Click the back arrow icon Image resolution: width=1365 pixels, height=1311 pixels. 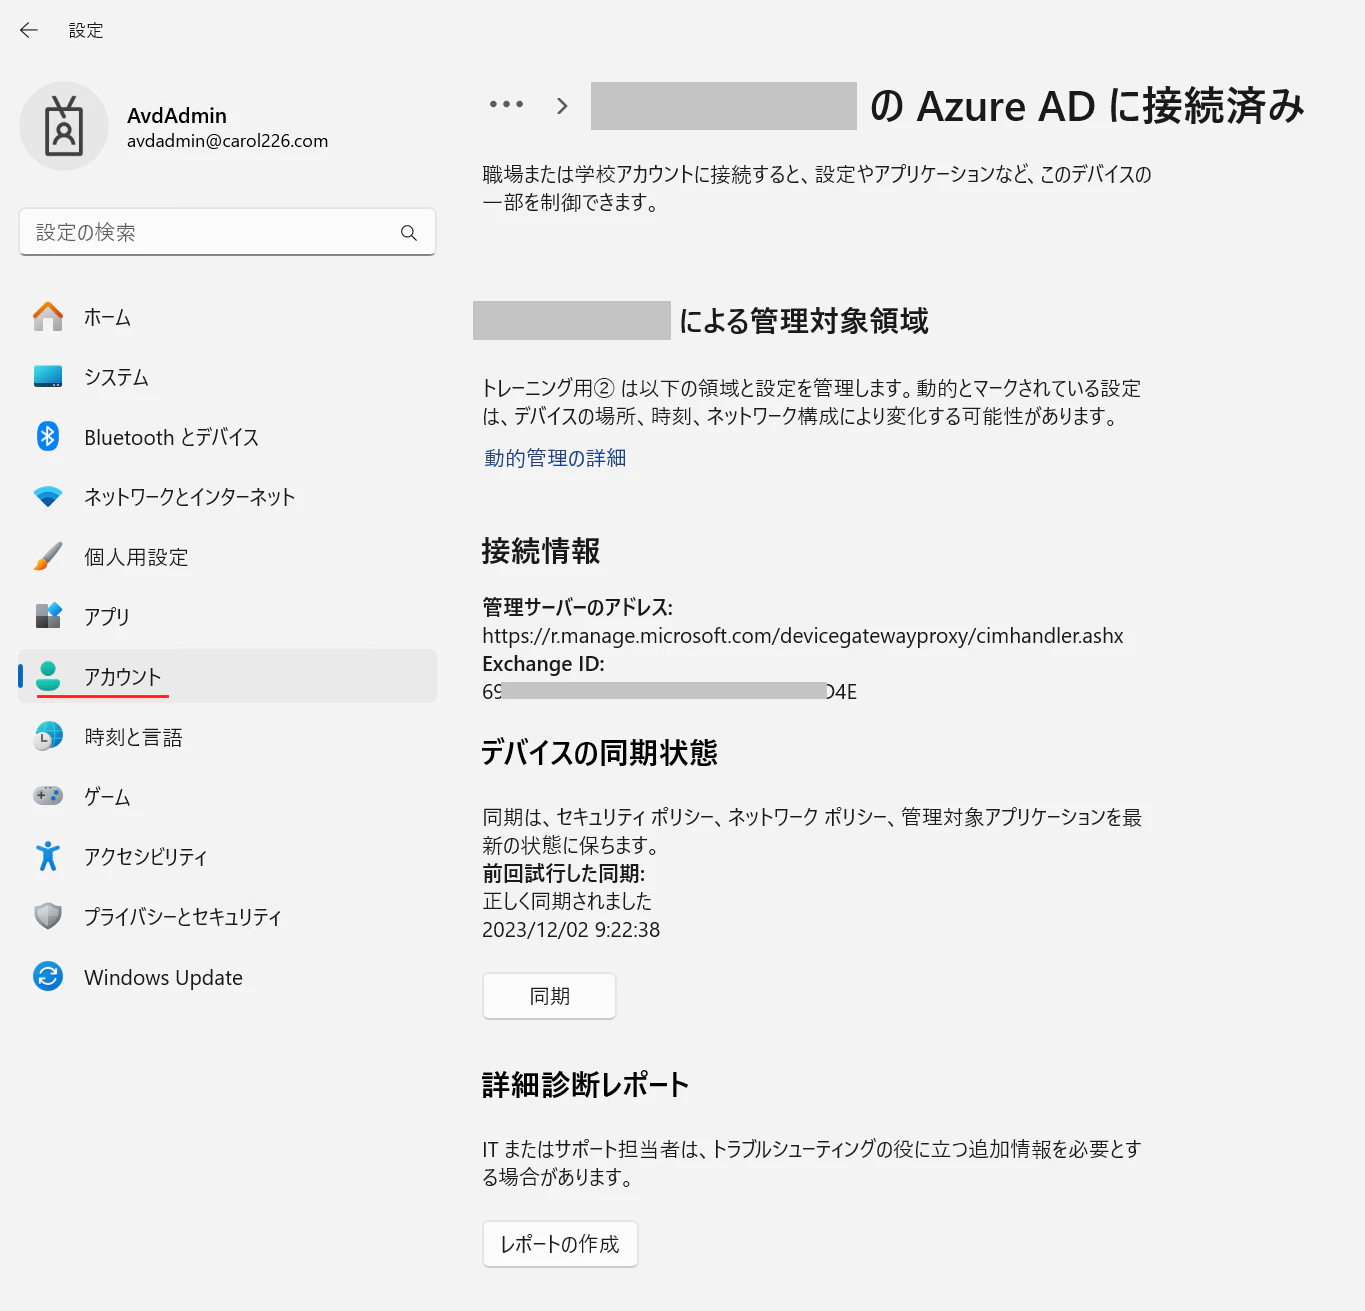click(x=29, y=30)
